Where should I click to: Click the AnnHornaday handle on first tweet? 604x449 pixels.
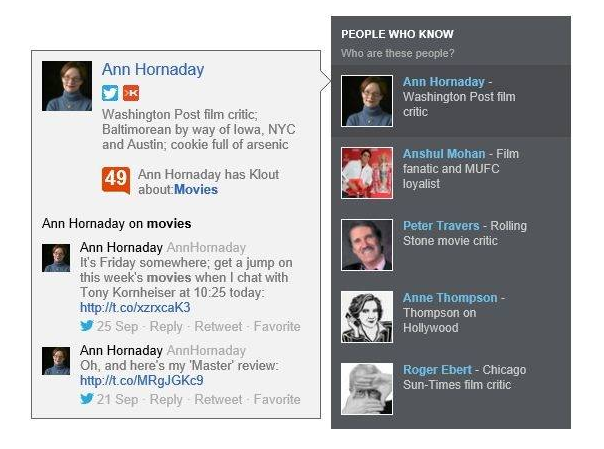206,247
